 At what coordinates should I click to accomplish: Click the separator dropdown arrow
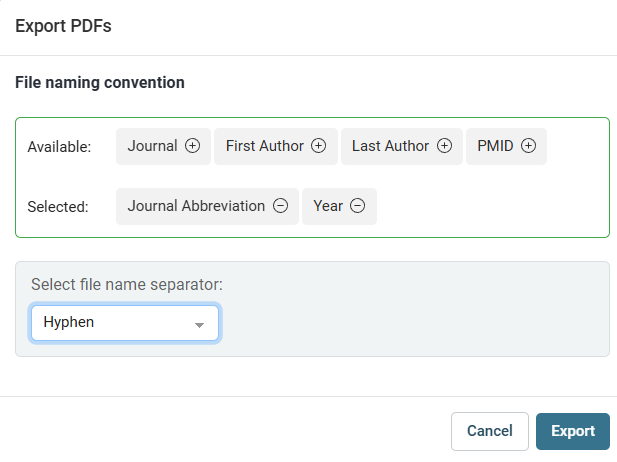pyautogui.click(x=199, y=325)
